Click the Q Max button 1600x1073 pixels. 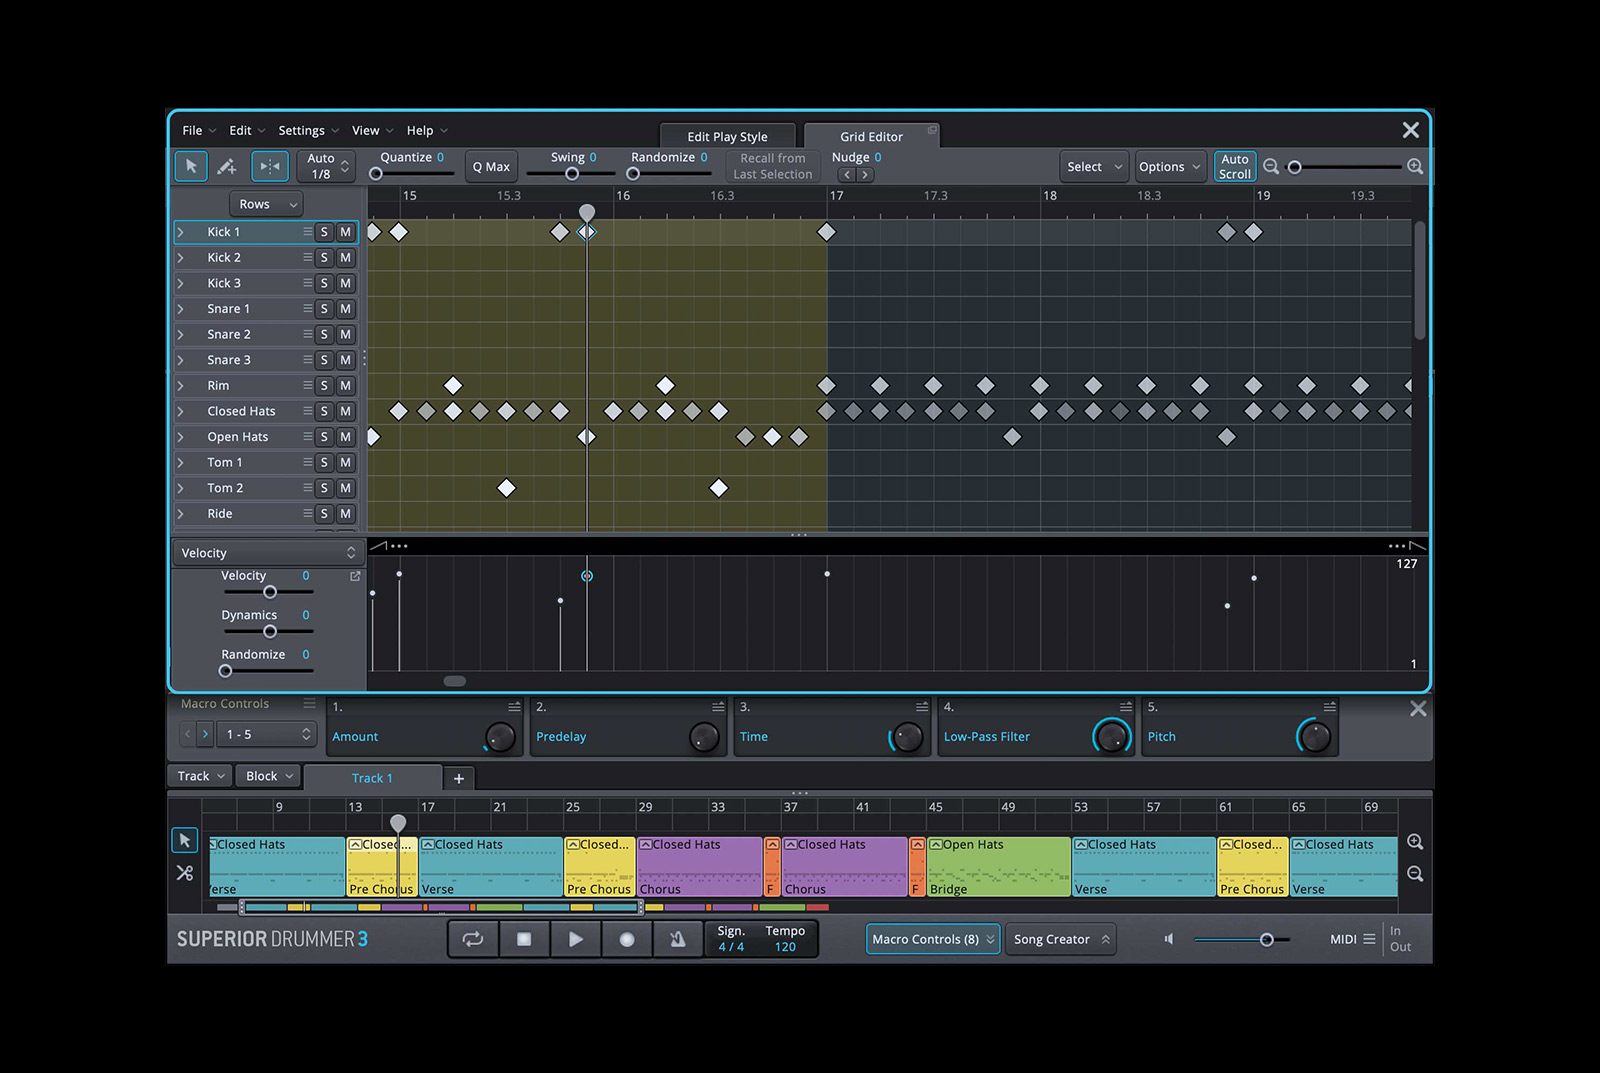[x=491, y=167]
